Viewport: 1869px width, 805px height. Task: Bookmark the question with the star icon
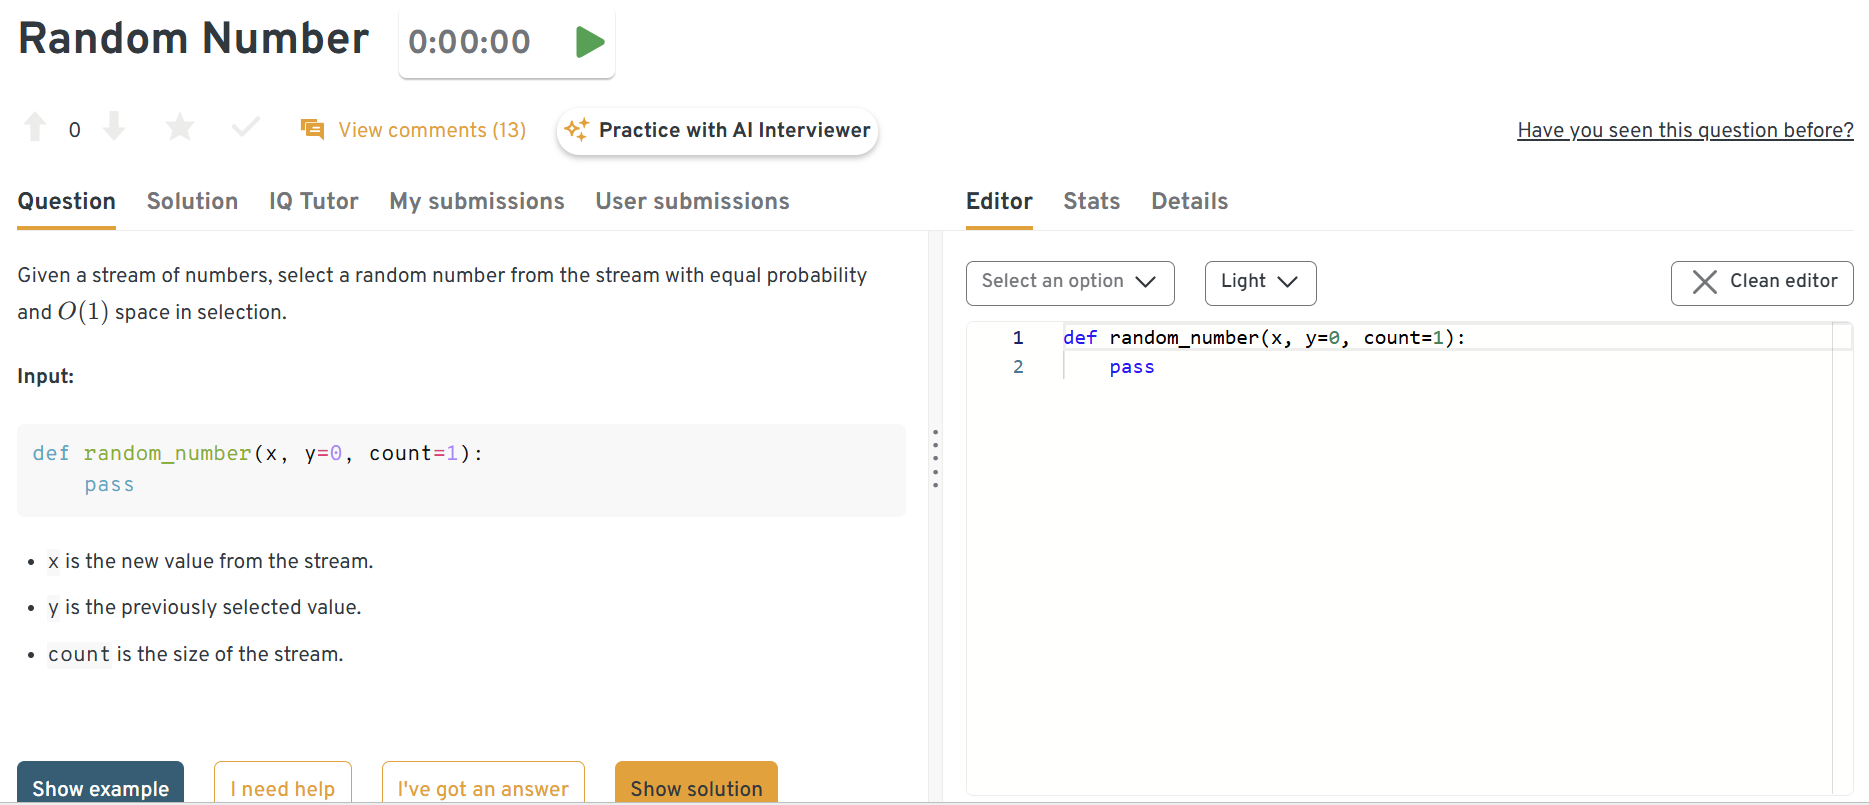pyautogui.click(x=180, y=128)
